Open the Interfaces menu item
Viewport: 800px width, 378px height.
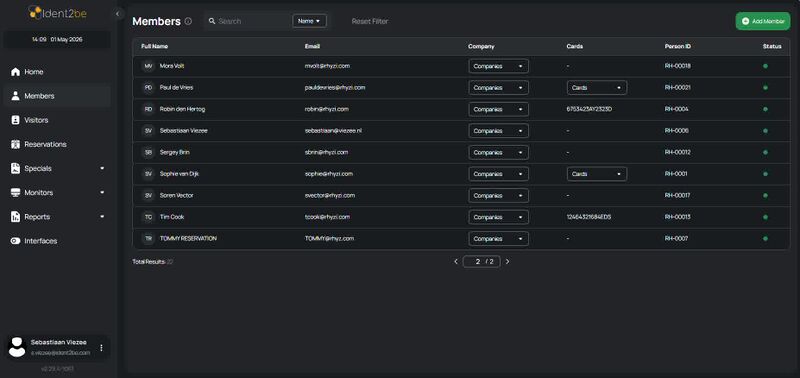coord(57,241)
